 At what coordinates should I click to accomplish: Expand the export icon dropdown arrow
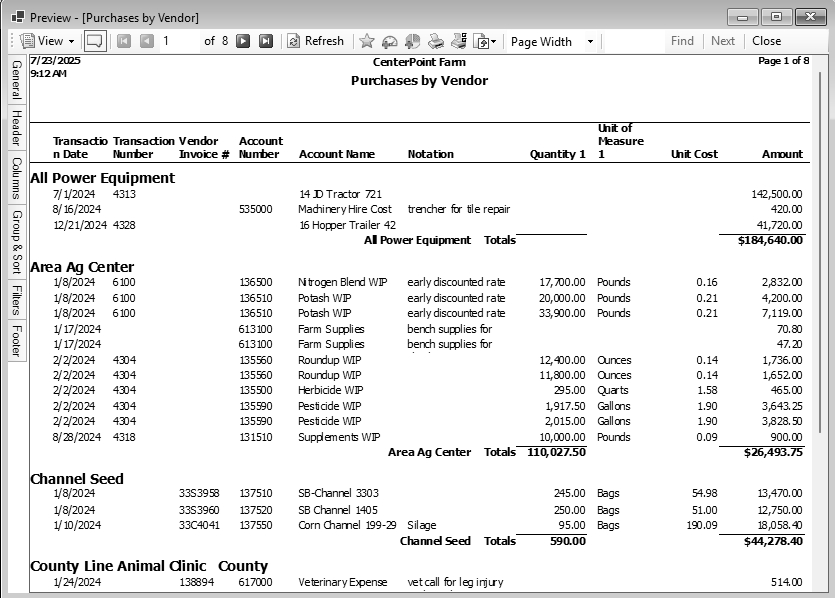point(493,42)
